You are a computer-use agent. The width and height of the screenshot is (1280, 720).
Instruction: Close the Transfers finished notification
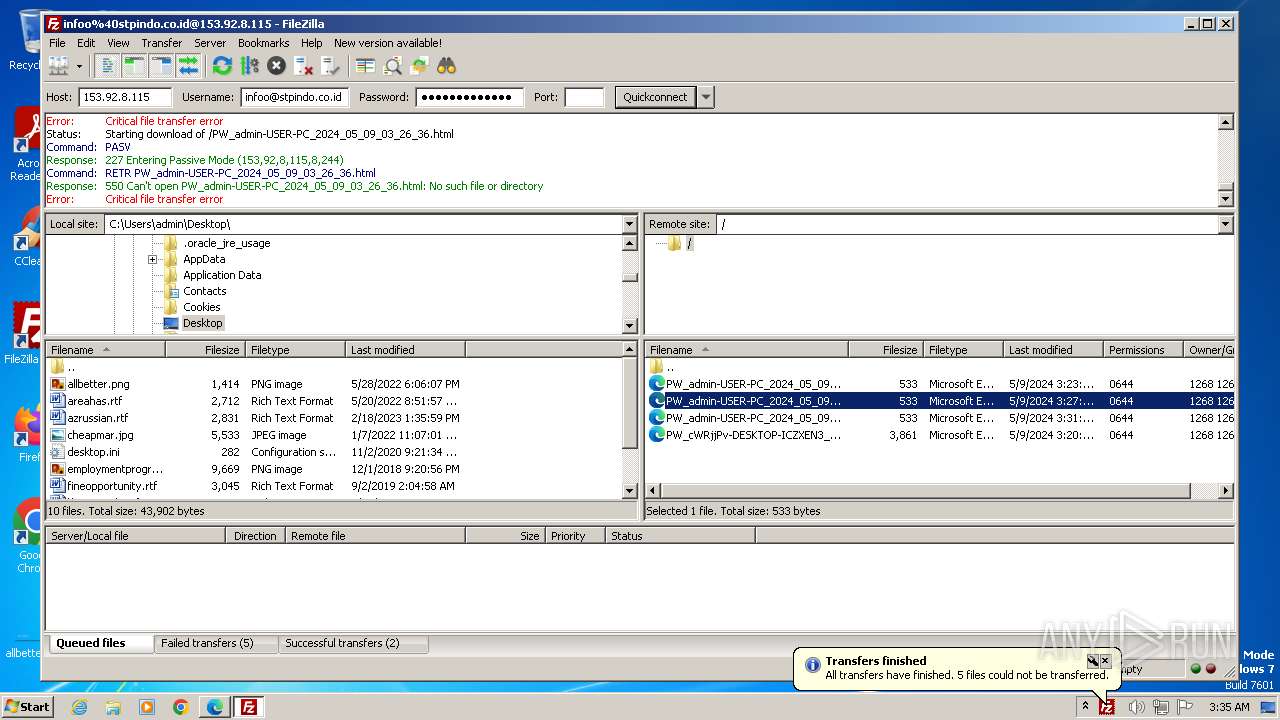click(1105, 660)
